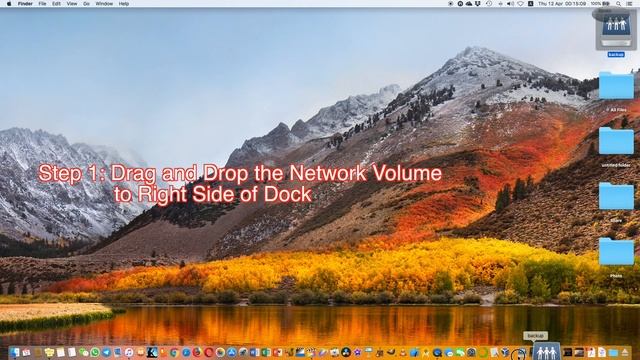
Task: Open Telegram from the Dock
Action: pos(106,352)
